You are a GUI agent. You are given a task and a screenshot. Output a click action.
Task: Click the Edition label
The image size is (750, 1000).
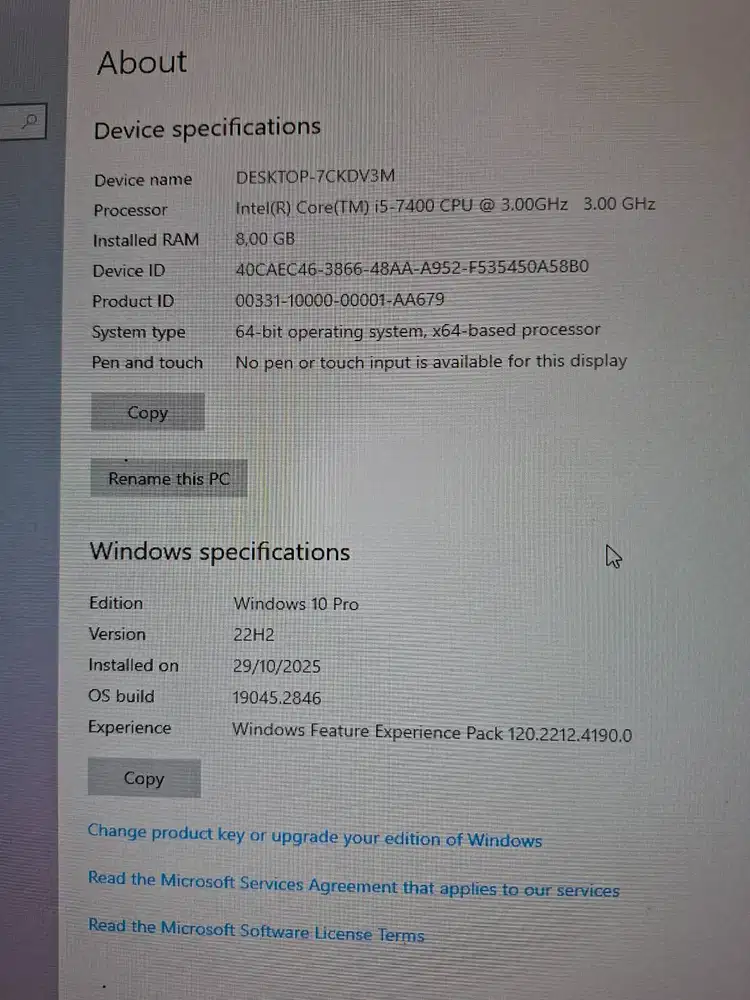115,603
